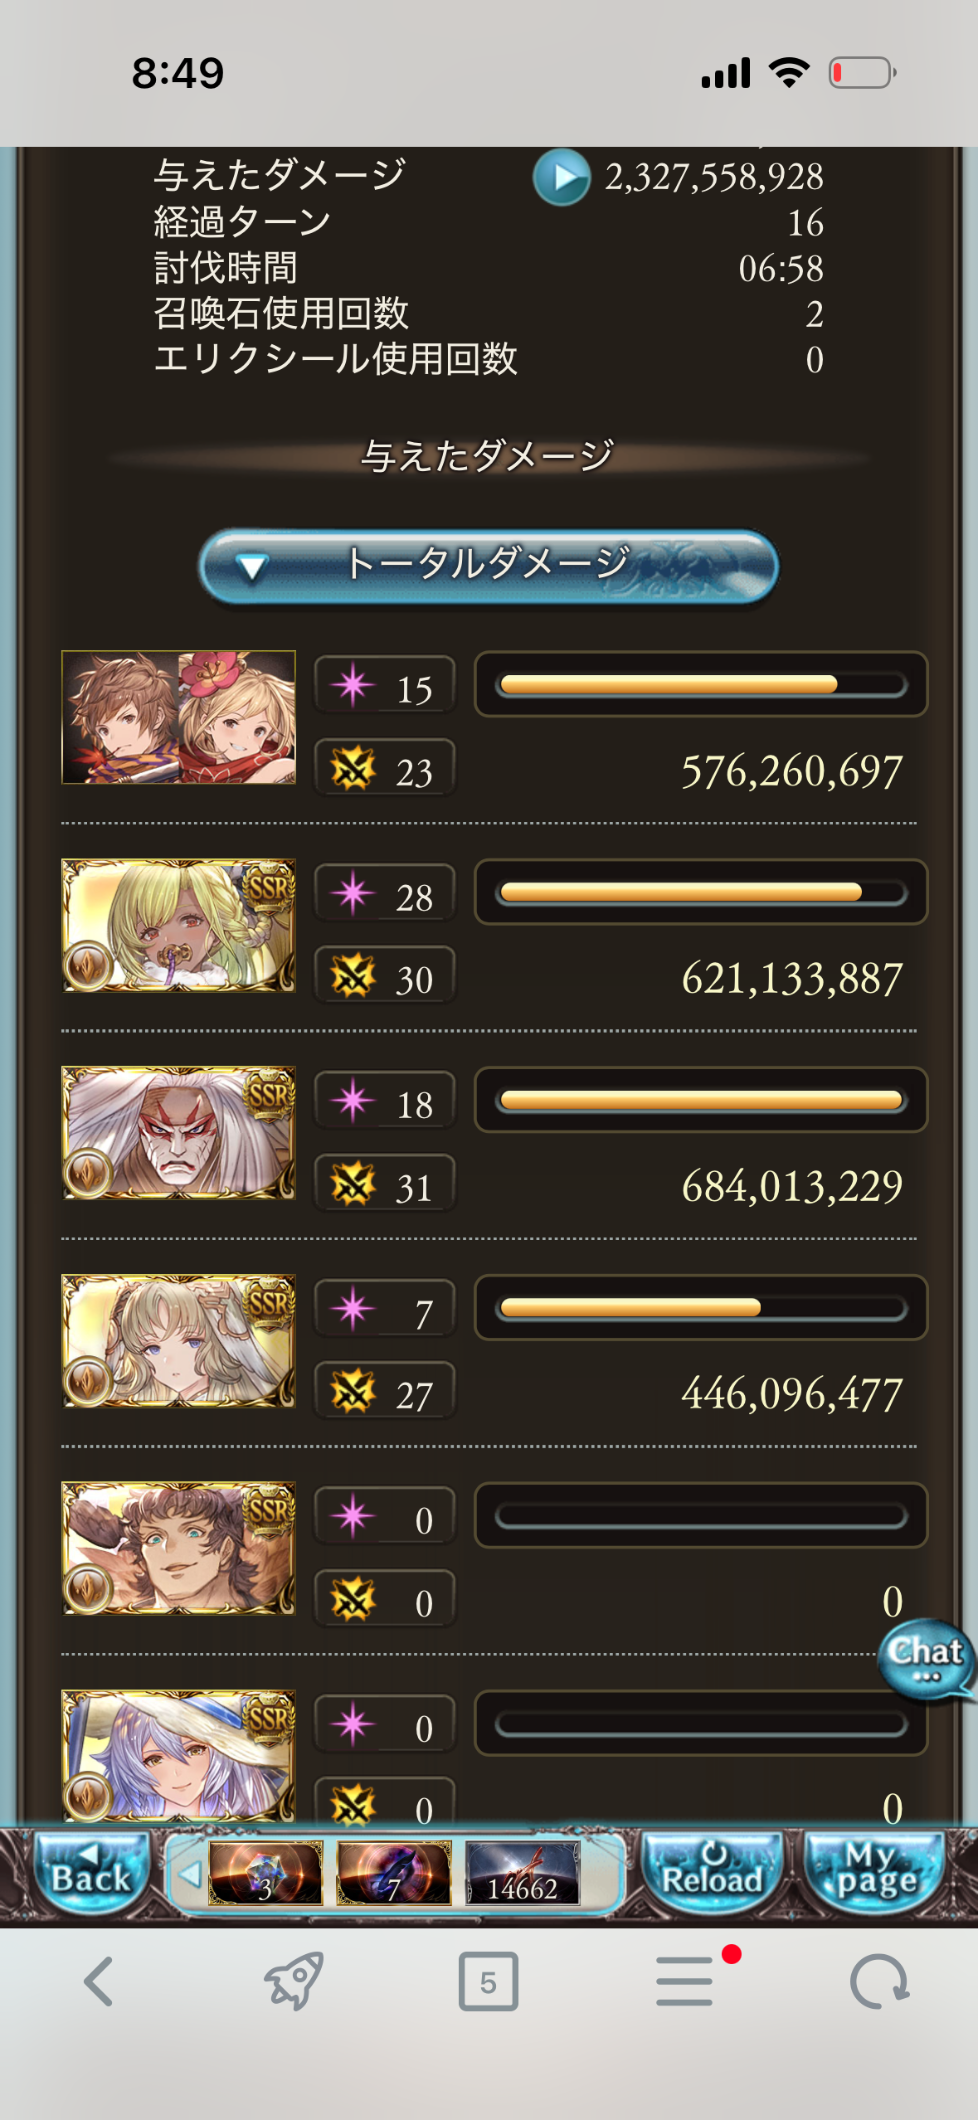Tap the Back button
This screenshot has height=2120, width=978.
90,1871
